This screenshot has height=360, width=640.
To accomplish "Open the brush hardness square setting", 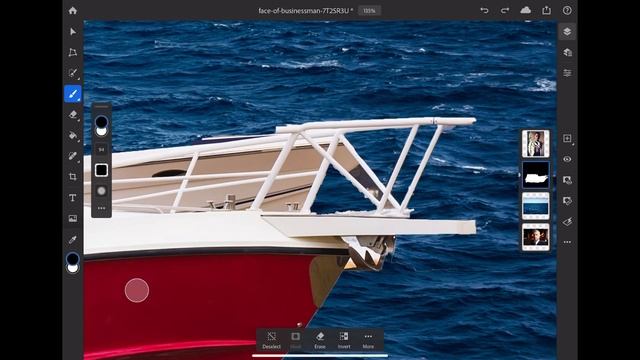I will click(101, 170).
